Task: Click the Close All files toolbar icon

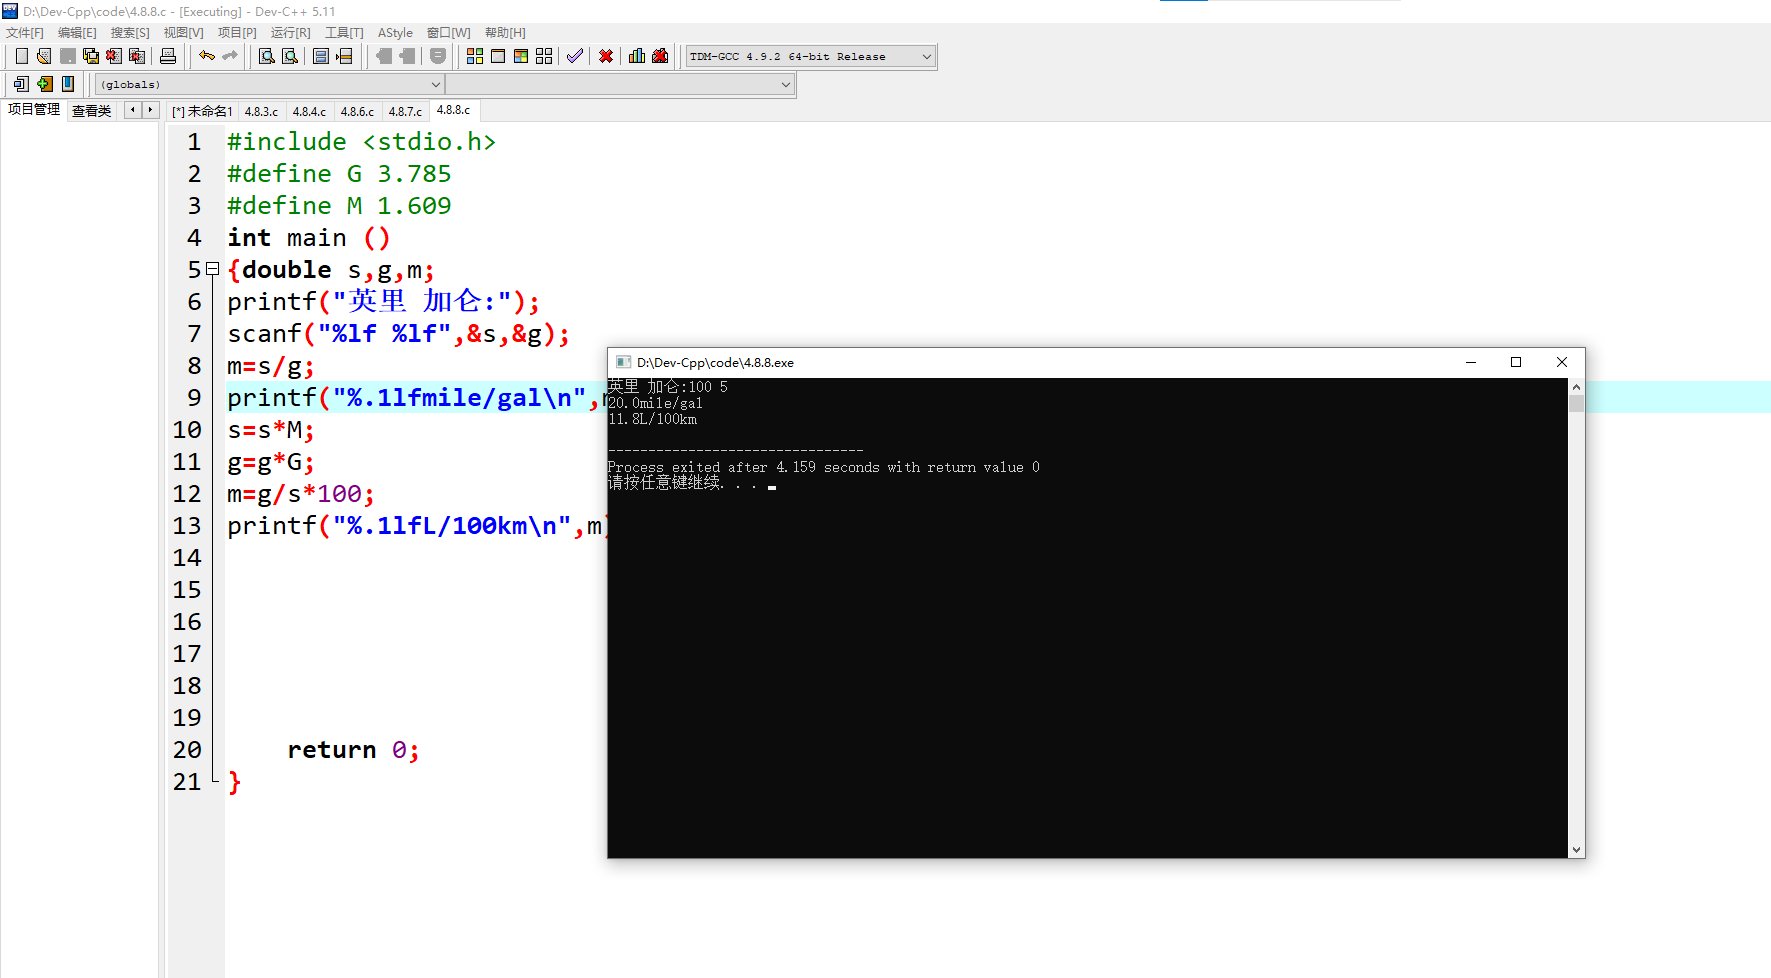Action: coord(137,56)
